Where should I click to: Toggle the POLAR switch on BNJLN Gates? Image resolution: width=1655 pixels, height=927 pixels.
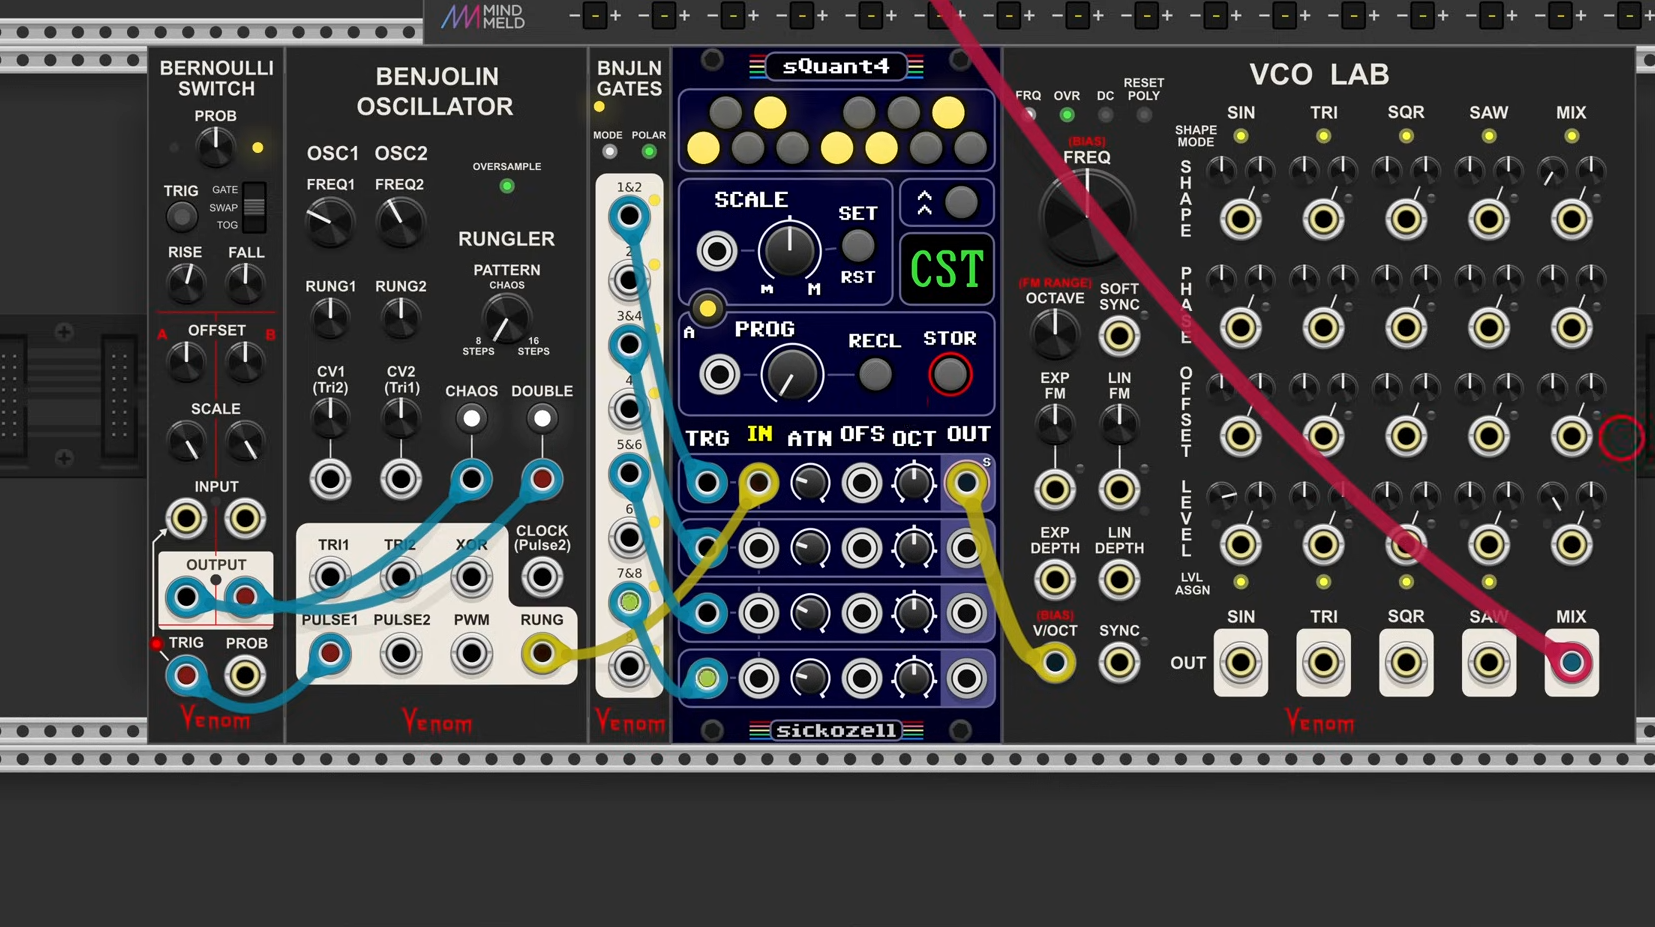(x=648, y=150)
